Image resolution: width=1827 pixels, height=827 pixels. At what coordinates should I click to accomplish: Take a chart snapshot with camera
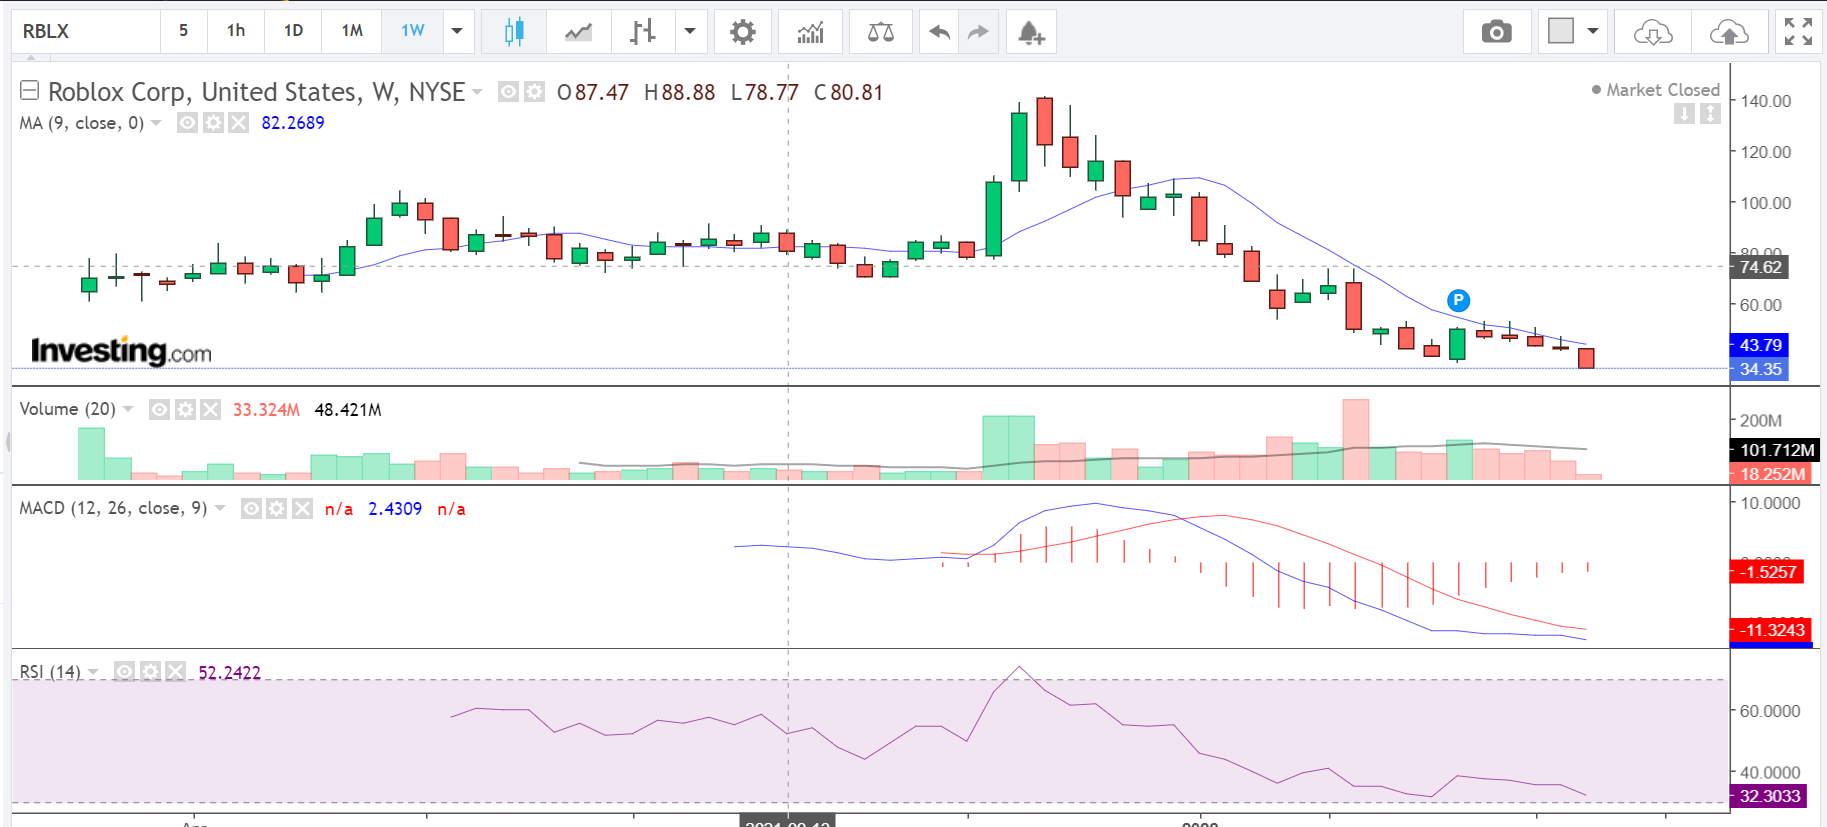click(x=1496, y=32)
